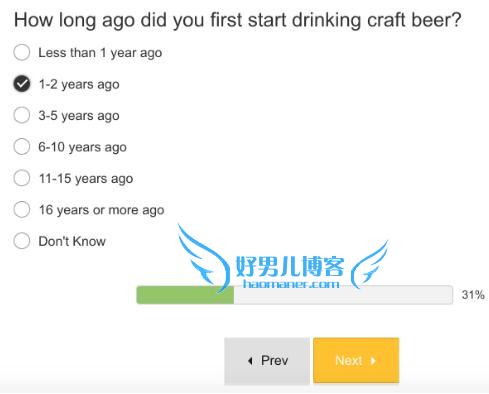Click the empty gray part of progress bar
Image resolution: width=489 pixels, height=394 pixels.
coord(343,295)
